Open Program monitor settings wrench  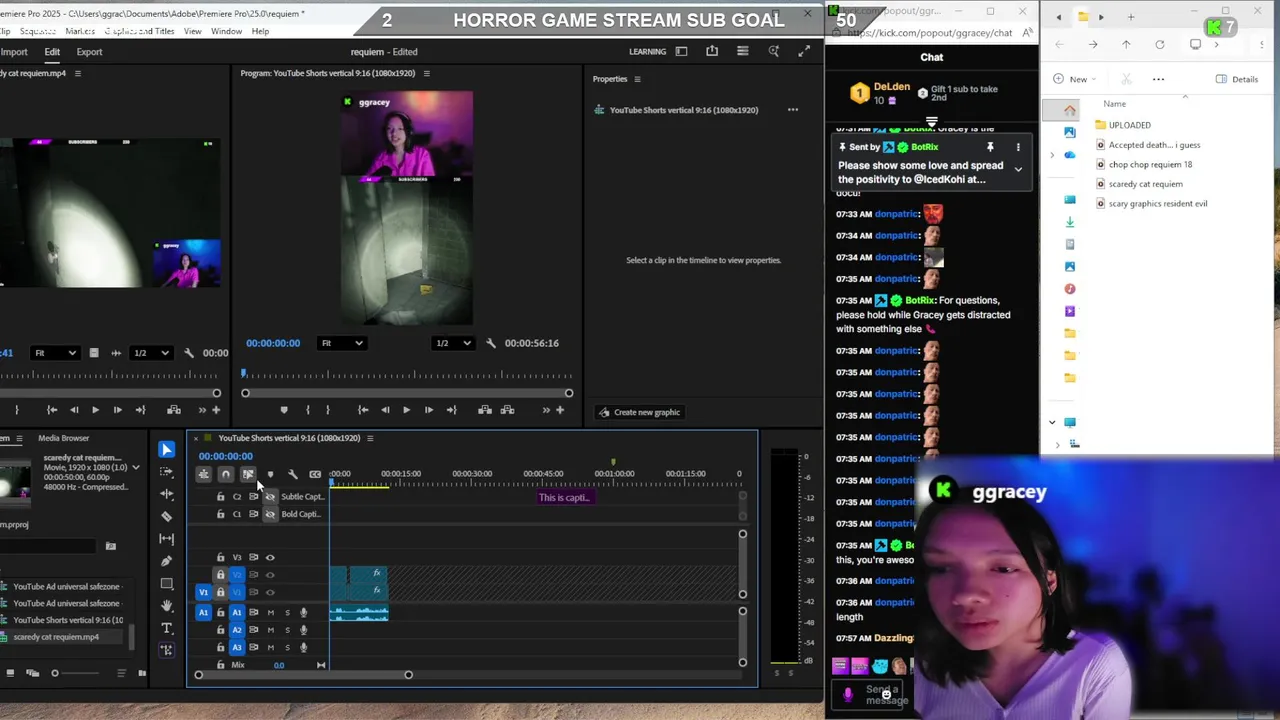point(490,343)
